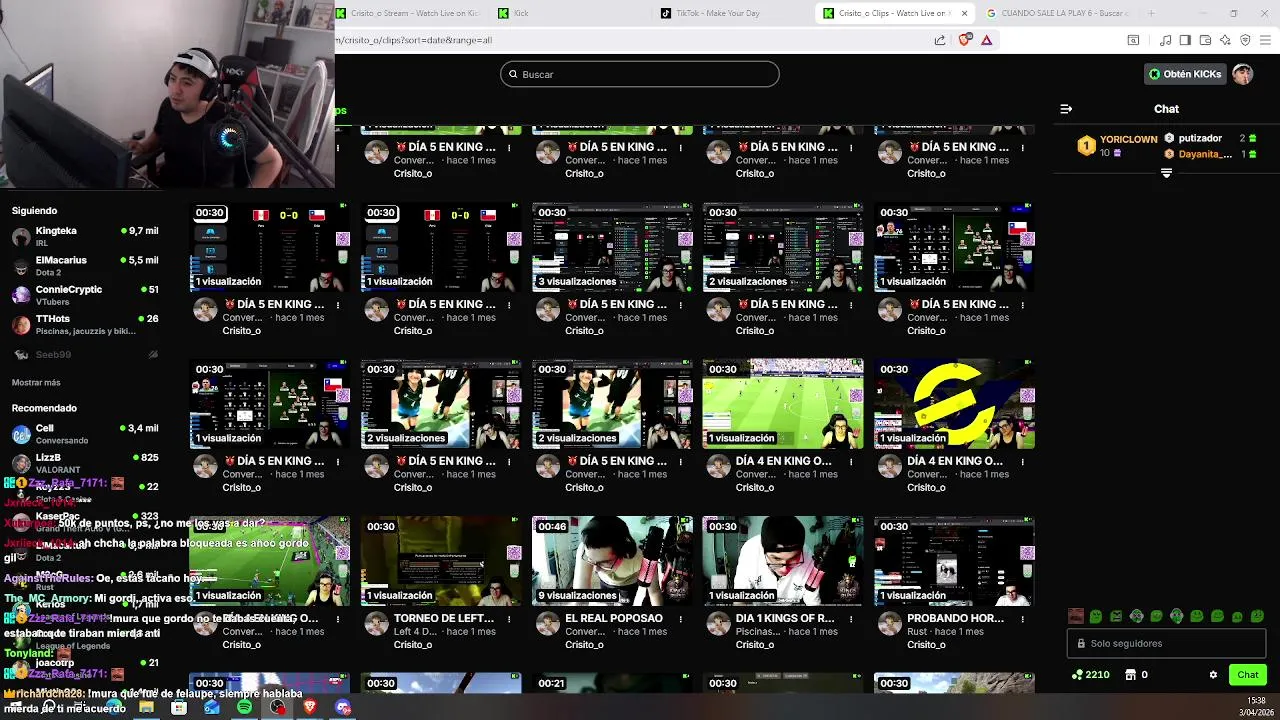The width and height of the screenshot is (1280, 720).
Task: Open ConnieCryptic channel in sidebar
Action: point(85,295)
